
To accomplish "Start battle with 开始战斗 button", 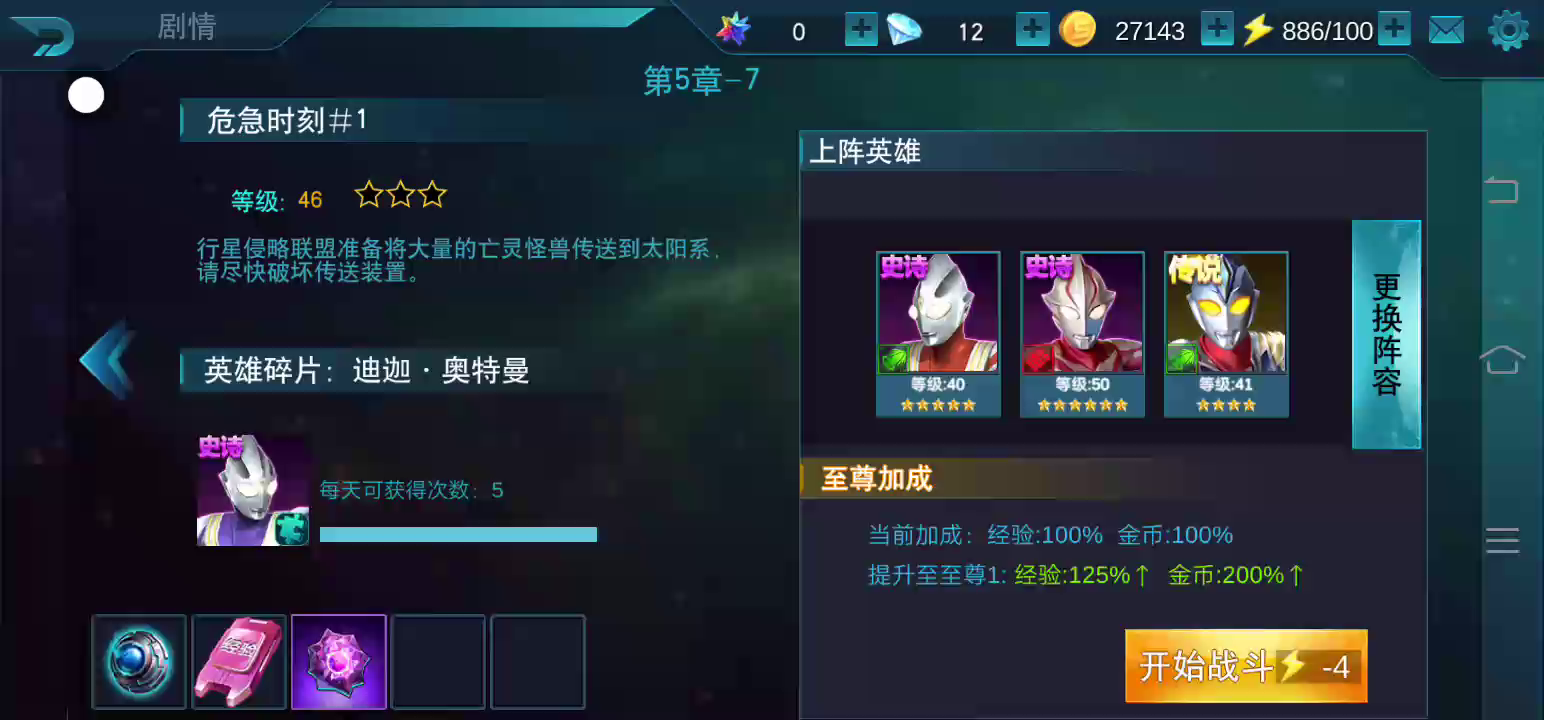I will 1246,666.
